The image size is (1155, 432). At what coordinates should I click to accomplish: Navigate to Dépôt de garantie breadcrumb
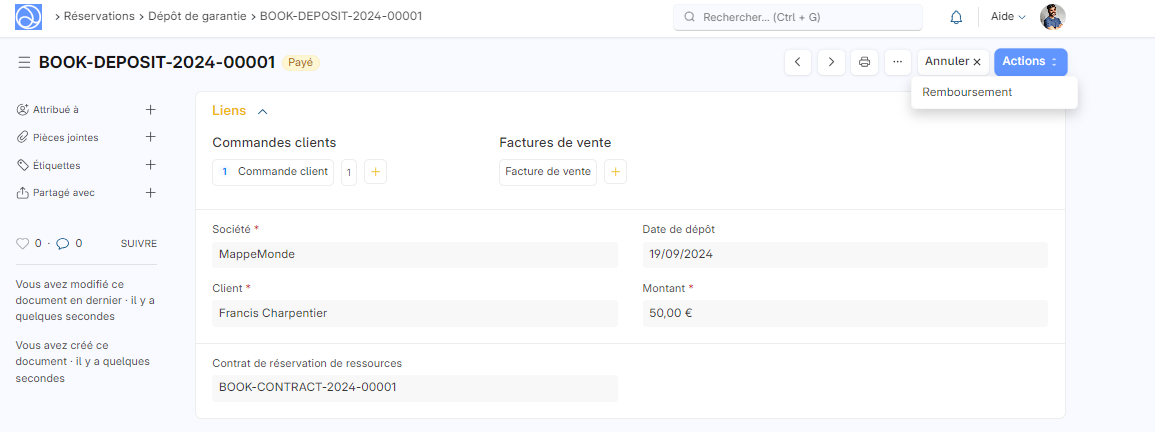197,17
